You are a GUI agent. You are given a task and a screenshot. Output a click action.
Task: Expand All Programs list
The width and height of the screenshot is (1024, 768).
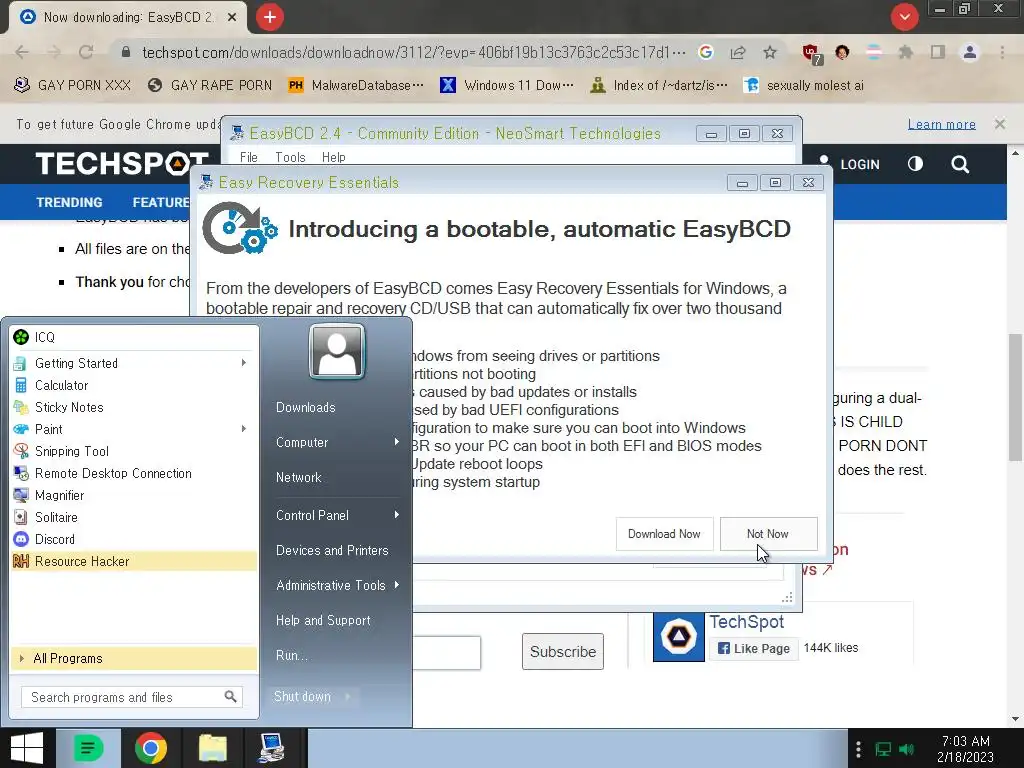click(134, 658)
